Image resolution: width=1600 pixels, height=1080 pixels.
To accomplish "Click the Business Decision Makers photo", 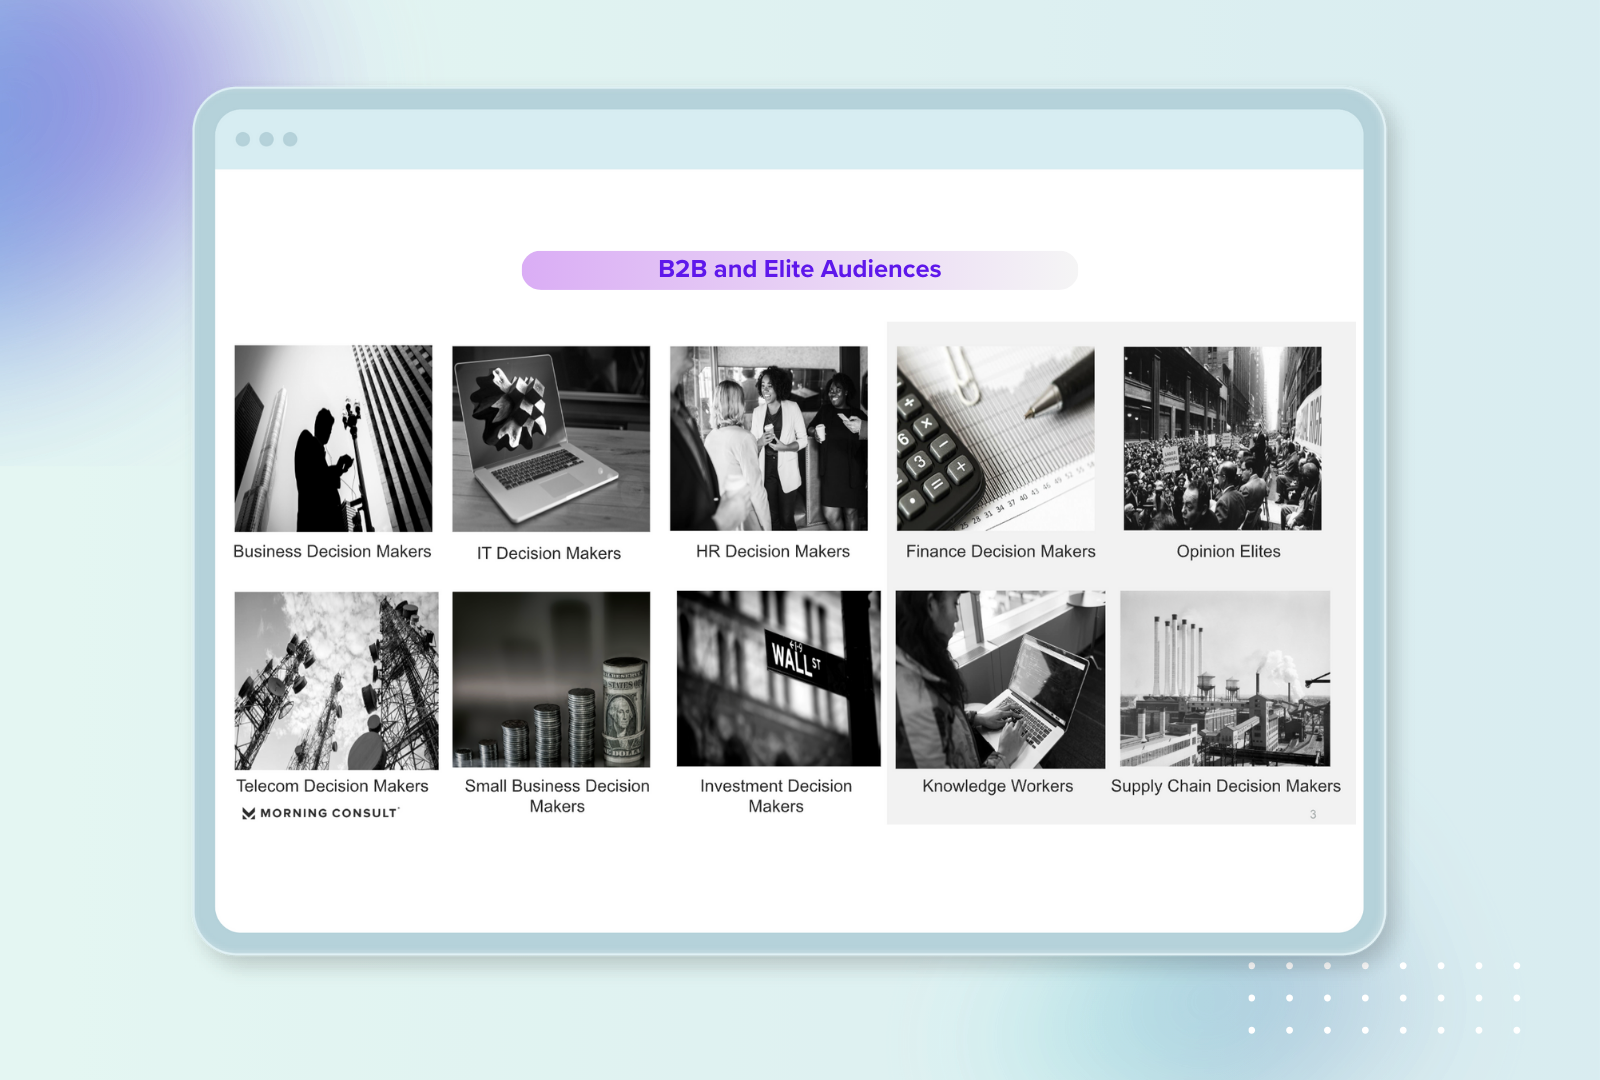I will point(333,438).
